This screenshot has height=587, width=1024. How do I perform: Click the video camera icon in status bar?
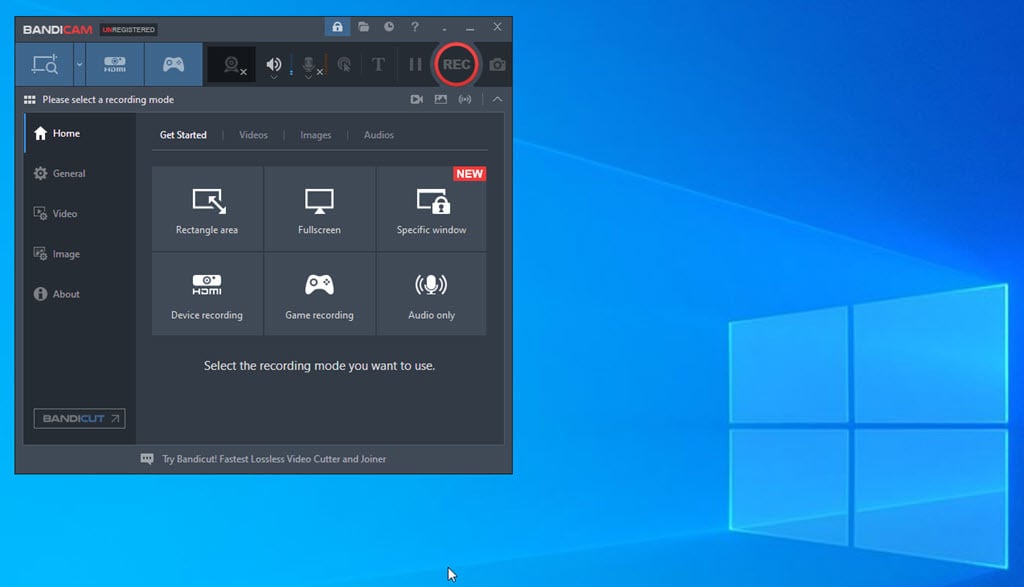point(417,99)
